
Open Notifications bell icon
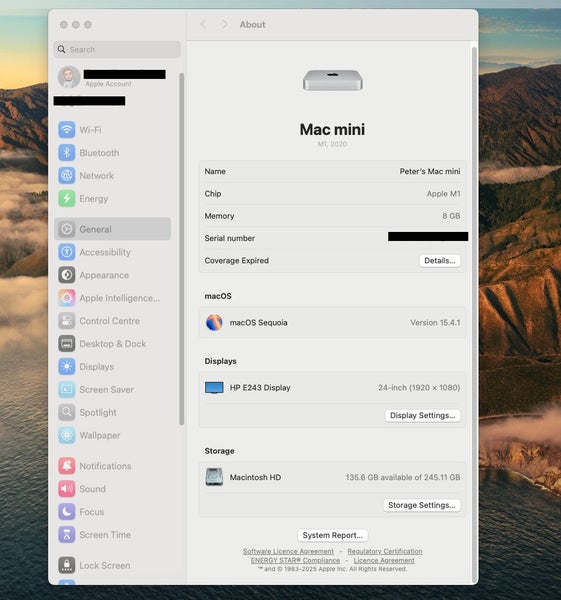pyautogui.click(x=67, y=466)
